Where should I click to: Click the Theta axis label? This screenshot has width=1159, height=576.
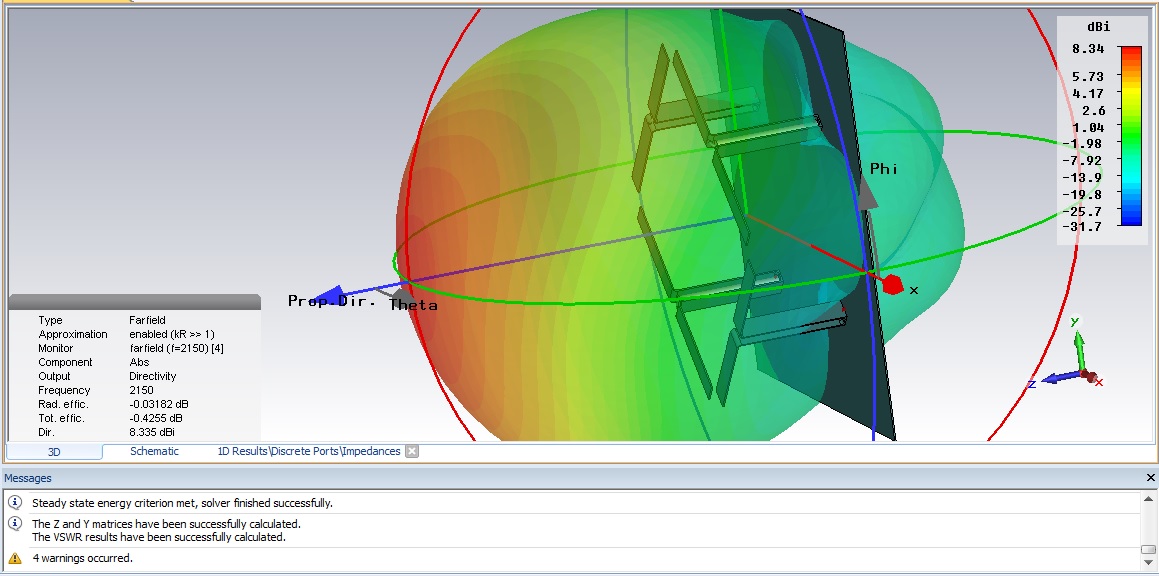click(414, 305)
